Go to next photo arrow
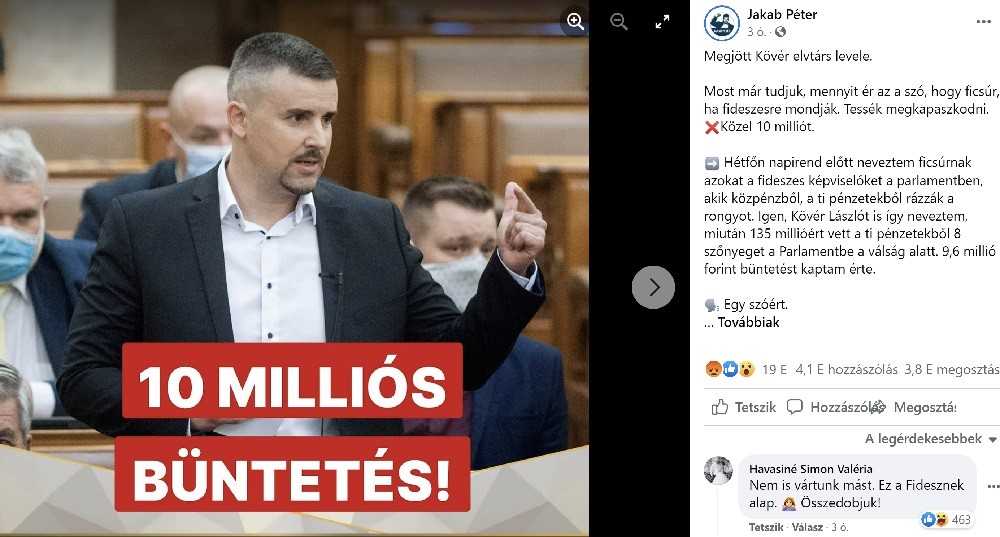 point(653,287)
